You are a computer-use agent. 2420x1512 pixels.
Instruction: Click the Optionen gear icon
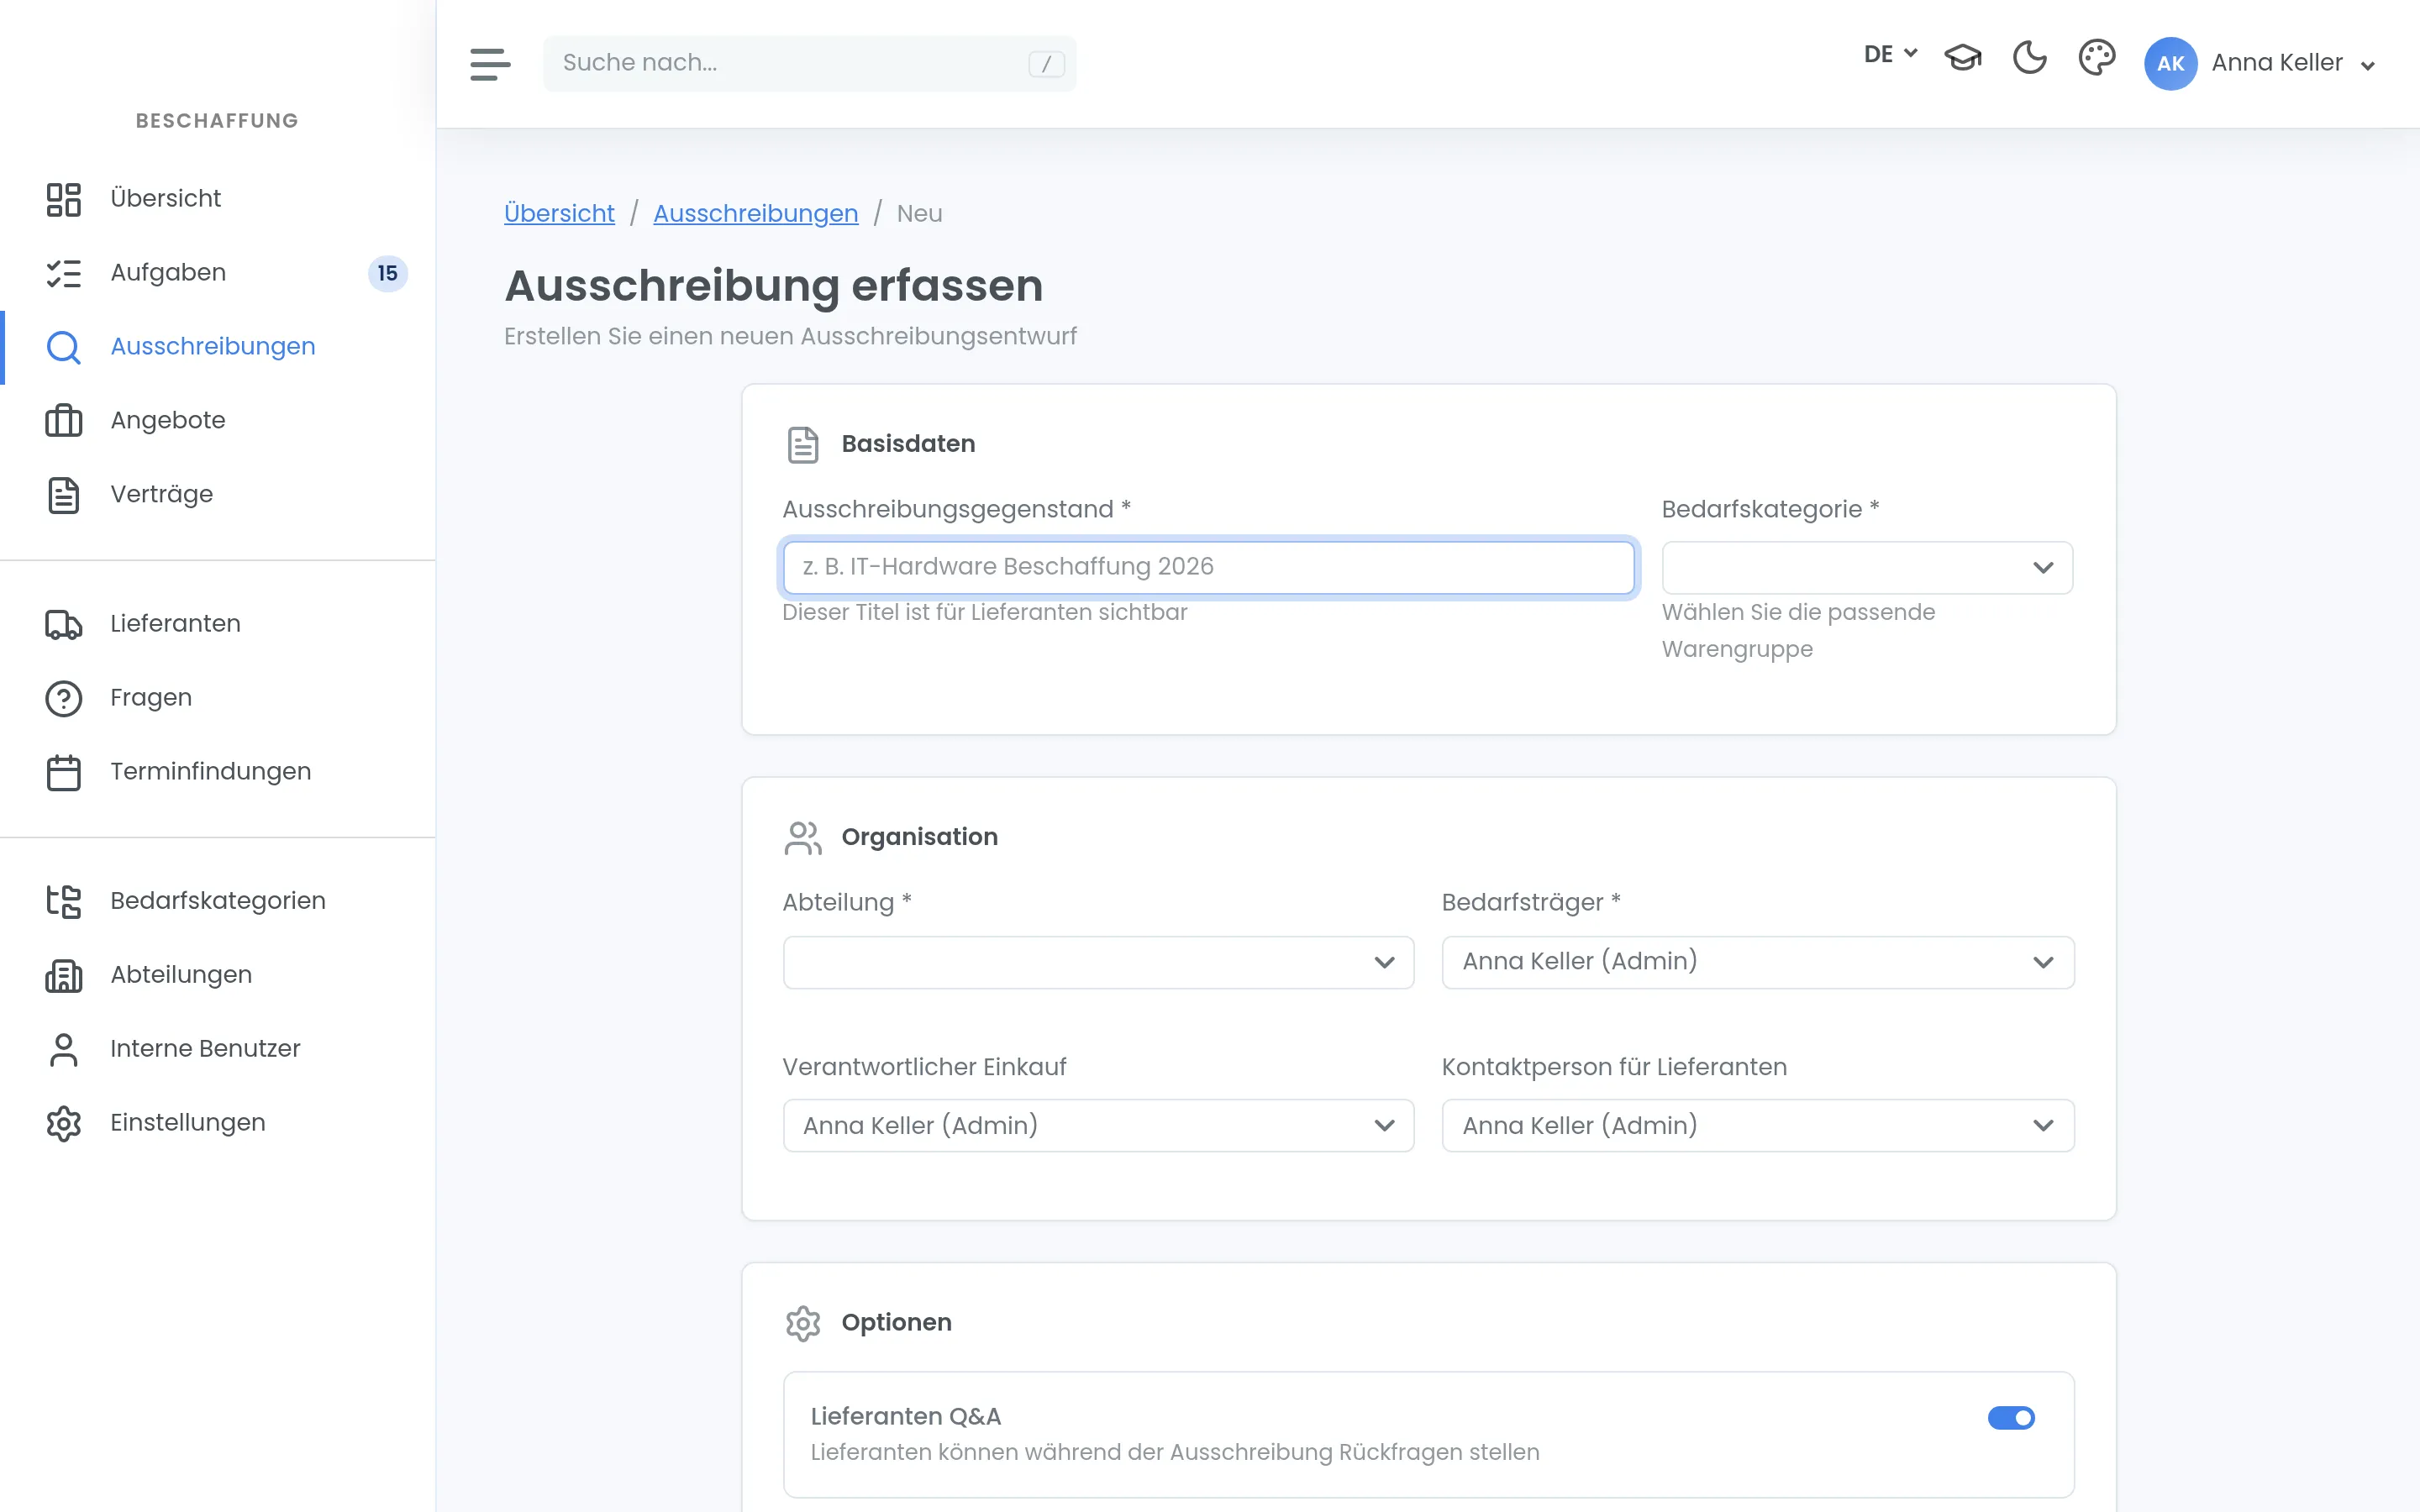tap(803, 1323)
